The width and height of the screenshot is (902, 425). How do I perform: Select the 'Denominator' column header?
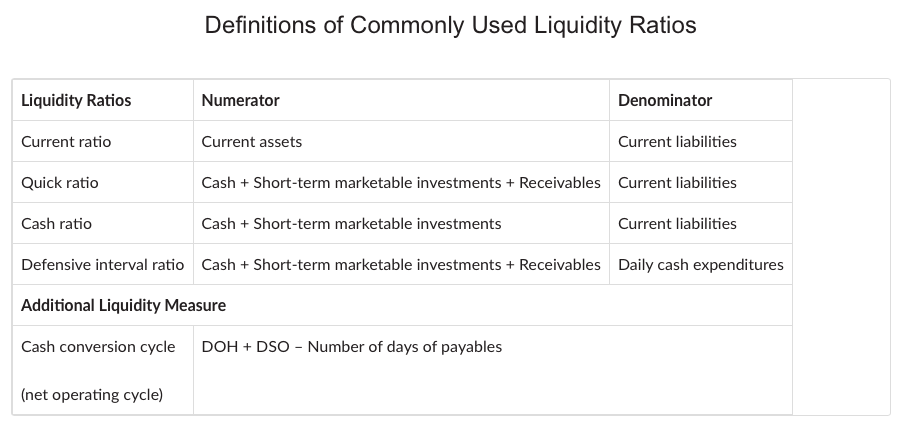tap(665, 100)
